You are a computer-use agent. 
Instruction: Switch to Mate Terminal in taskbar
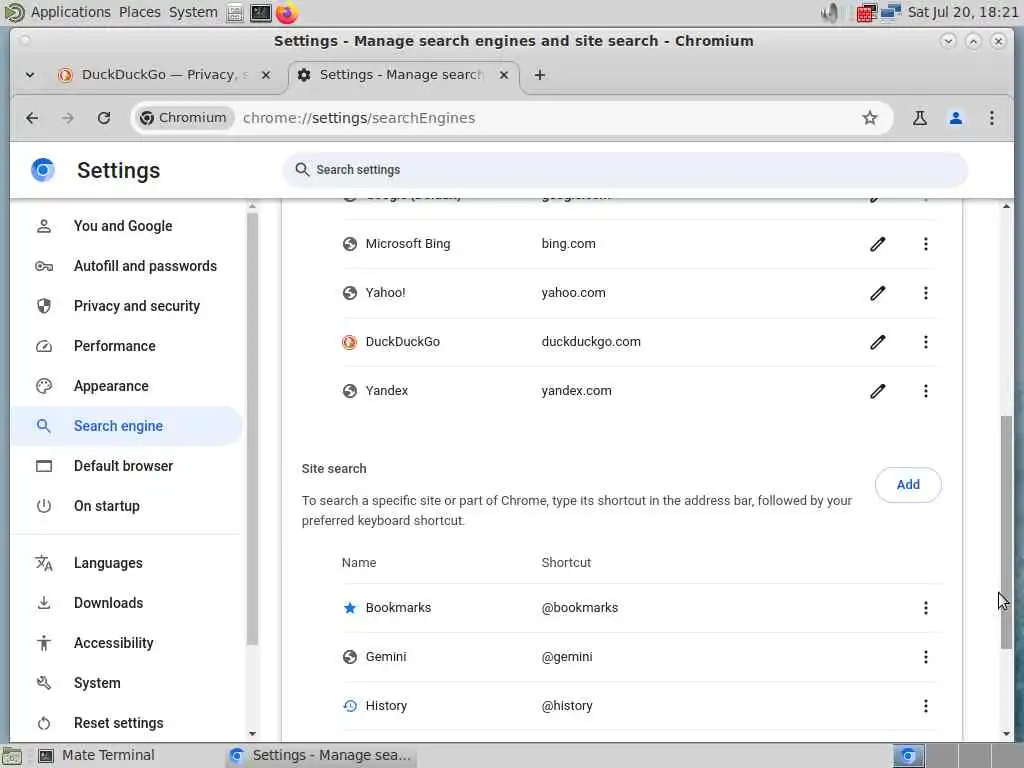(97, 756)
